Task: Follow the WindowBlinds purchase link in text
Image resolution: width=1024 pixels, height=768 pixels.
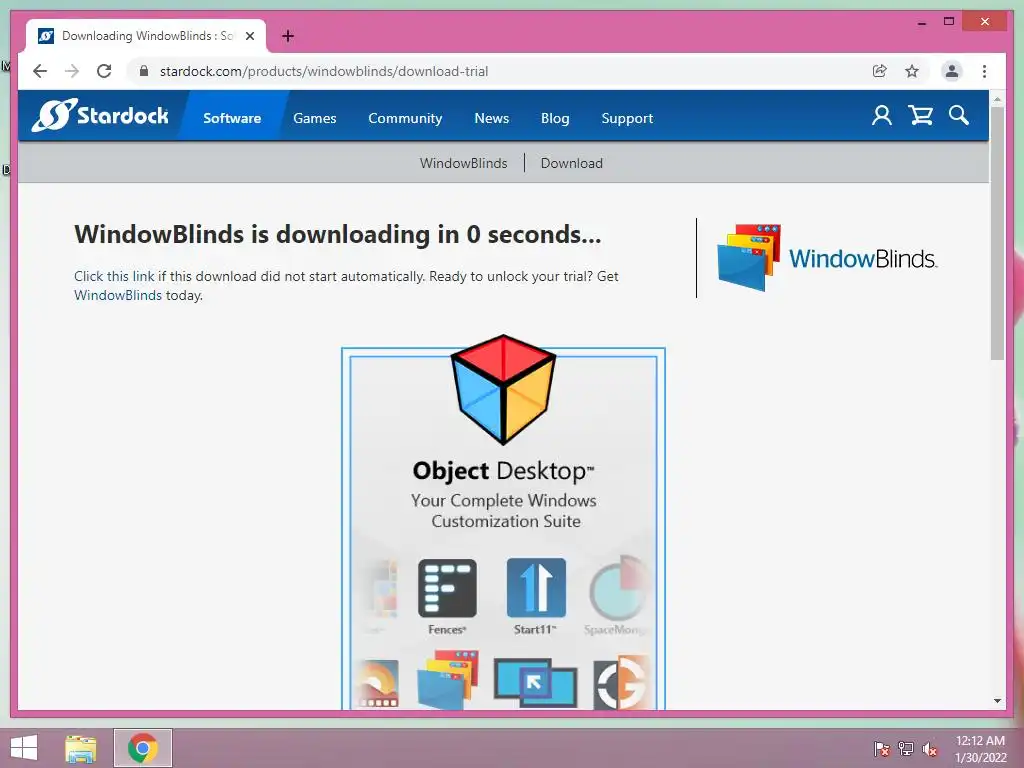Action: pos(118,295)
